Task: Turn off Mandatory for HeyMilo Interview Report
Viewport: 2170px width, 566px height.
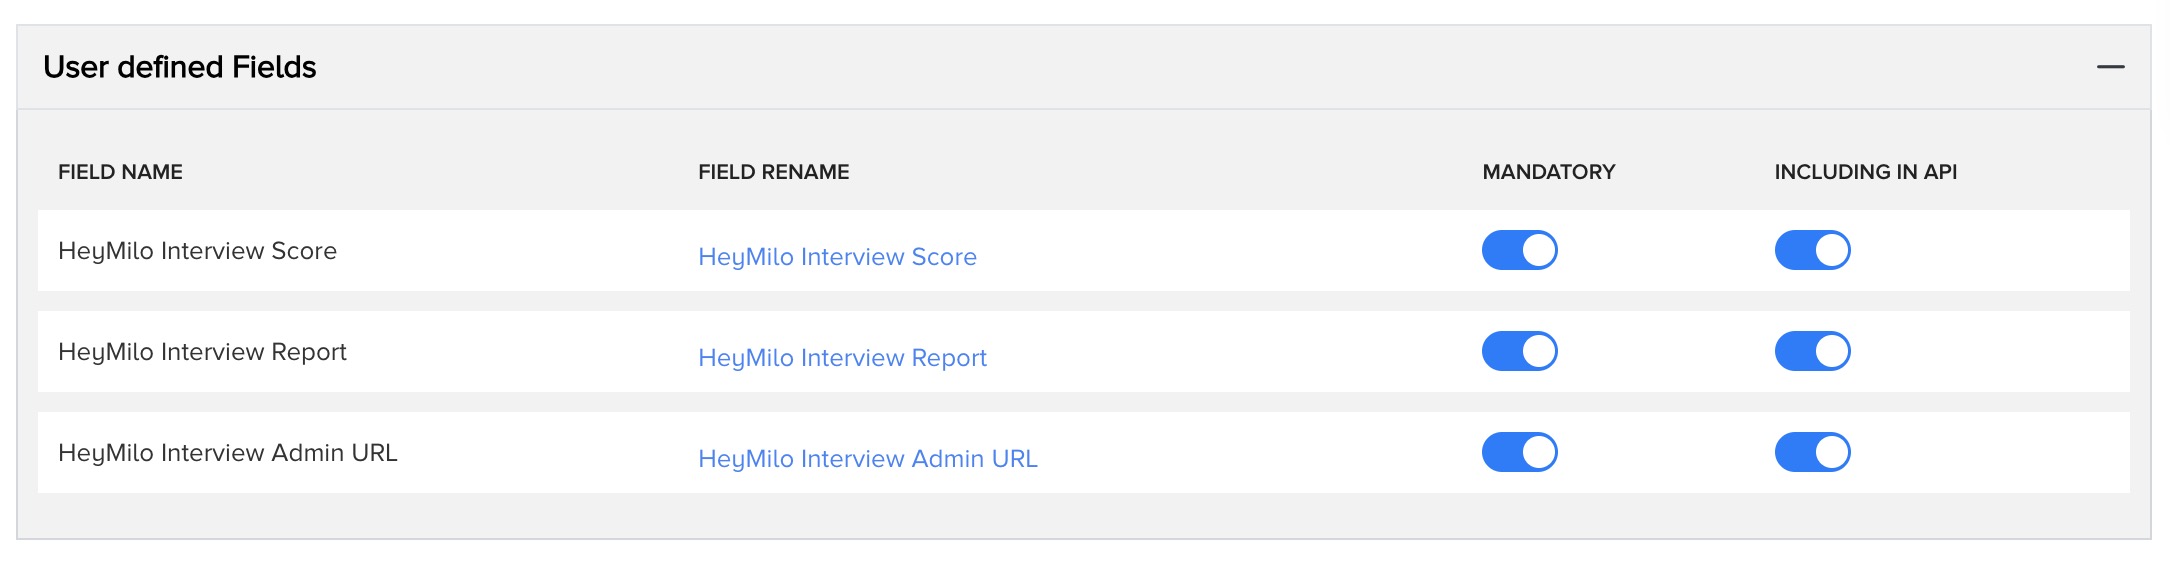Action: coord(1519,351)
